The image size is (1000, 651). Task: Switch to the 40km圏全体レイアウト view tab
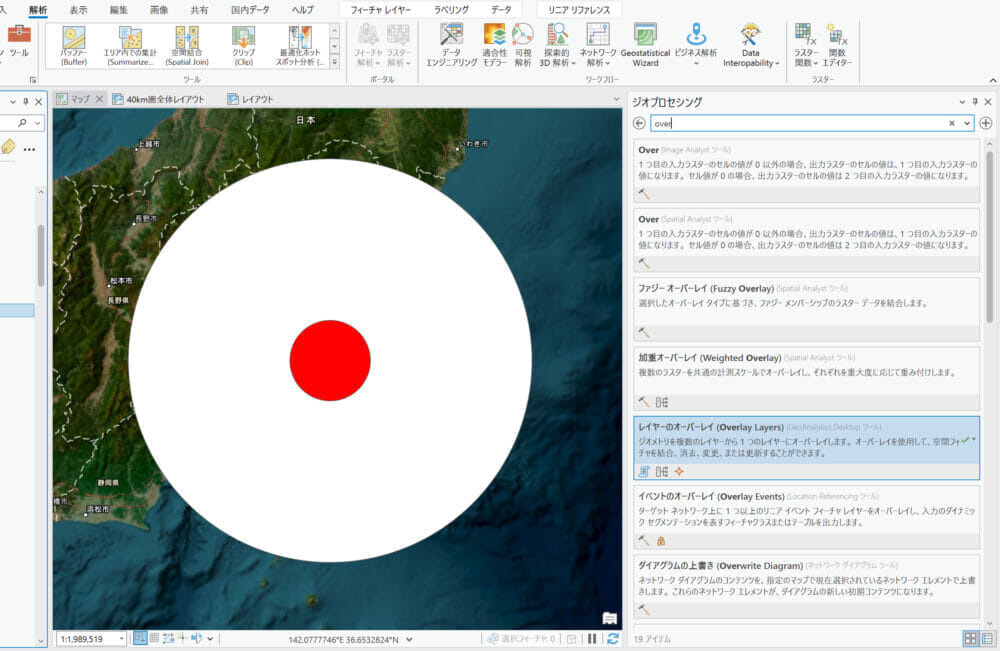pos(159,99)
